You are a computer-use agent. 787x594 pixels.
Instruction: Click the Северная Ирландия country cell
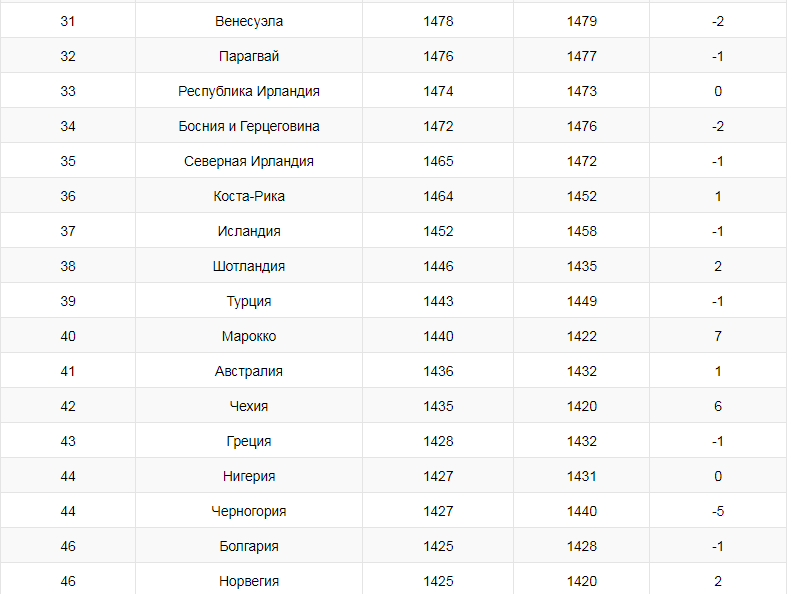click(x=249, y=161)
